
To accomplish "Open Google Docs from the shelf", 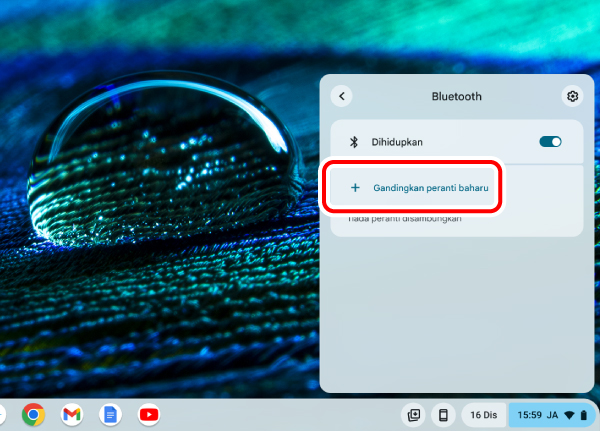I will pyautogui.click(x=109, y=414).
